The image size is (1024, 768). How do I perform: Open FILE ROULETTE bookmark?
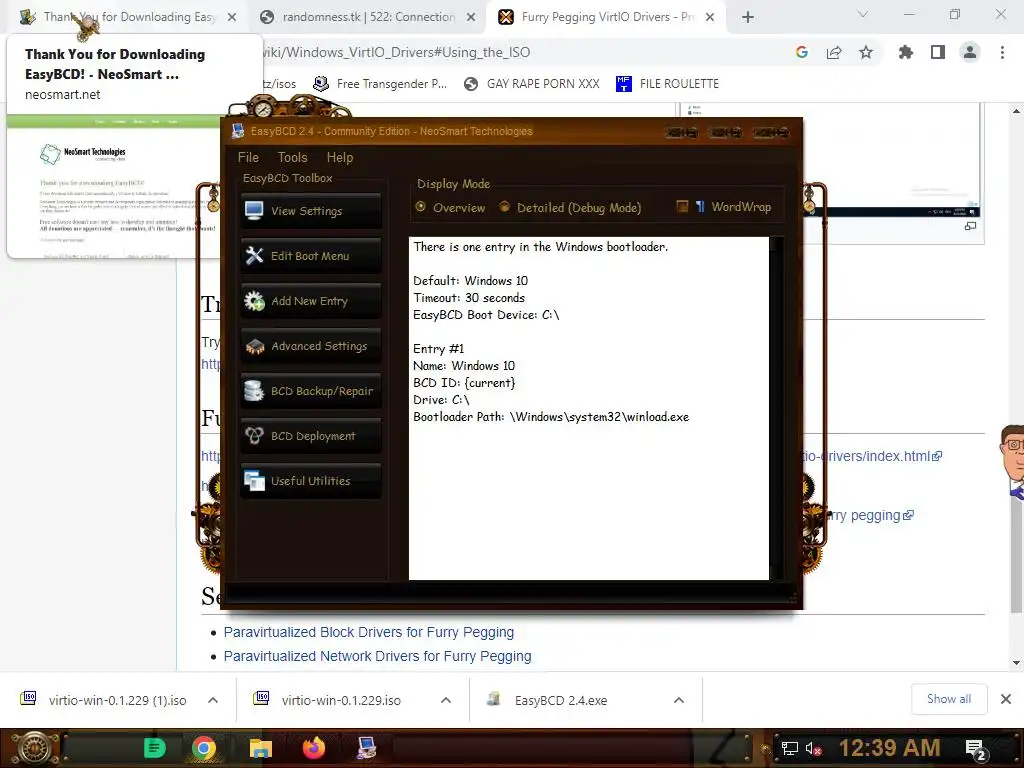click(x=667, y=84)
